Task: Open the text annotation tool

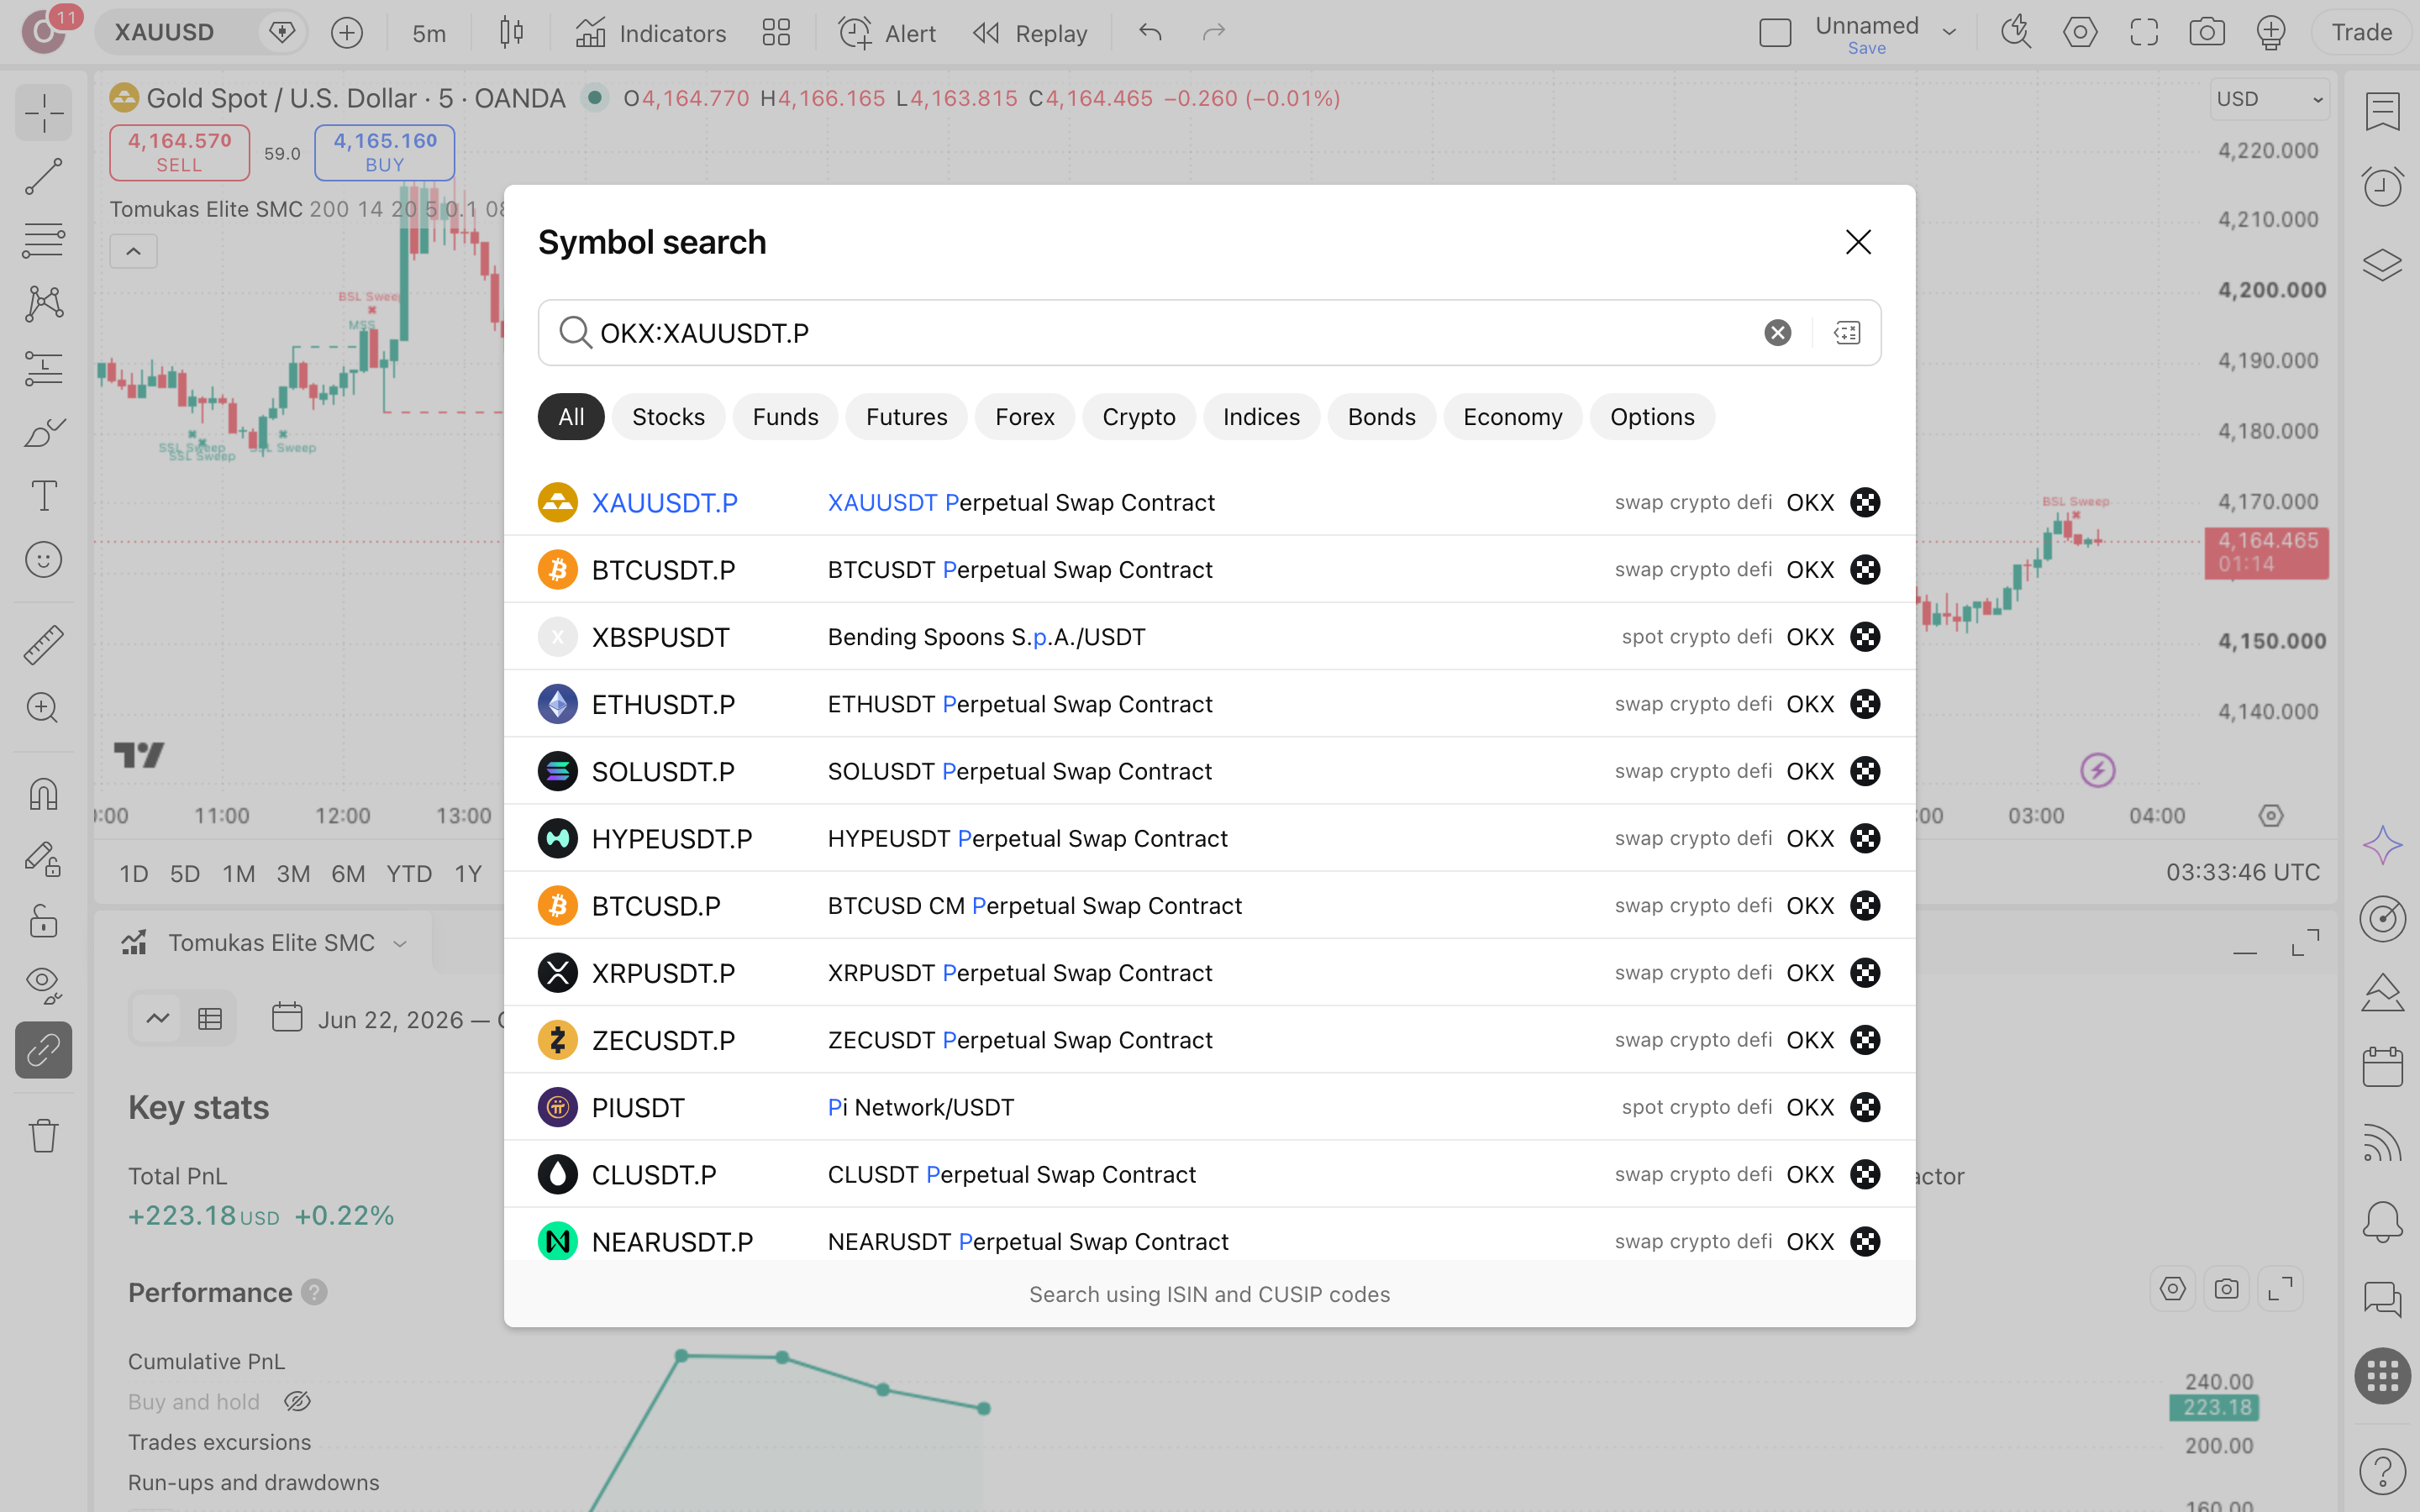Action: coord(43,496)
